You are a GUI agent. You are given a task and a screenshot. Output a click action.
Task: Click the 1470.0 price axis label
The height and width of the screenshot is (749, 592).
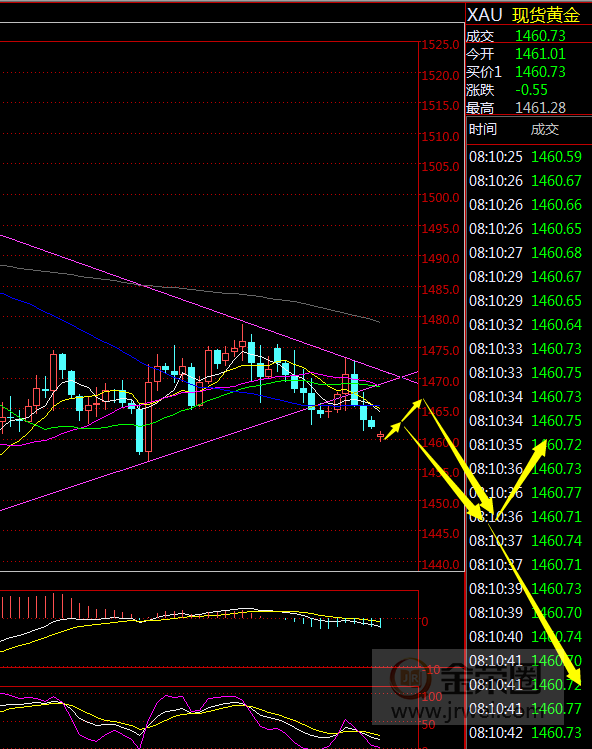point(440,382)
